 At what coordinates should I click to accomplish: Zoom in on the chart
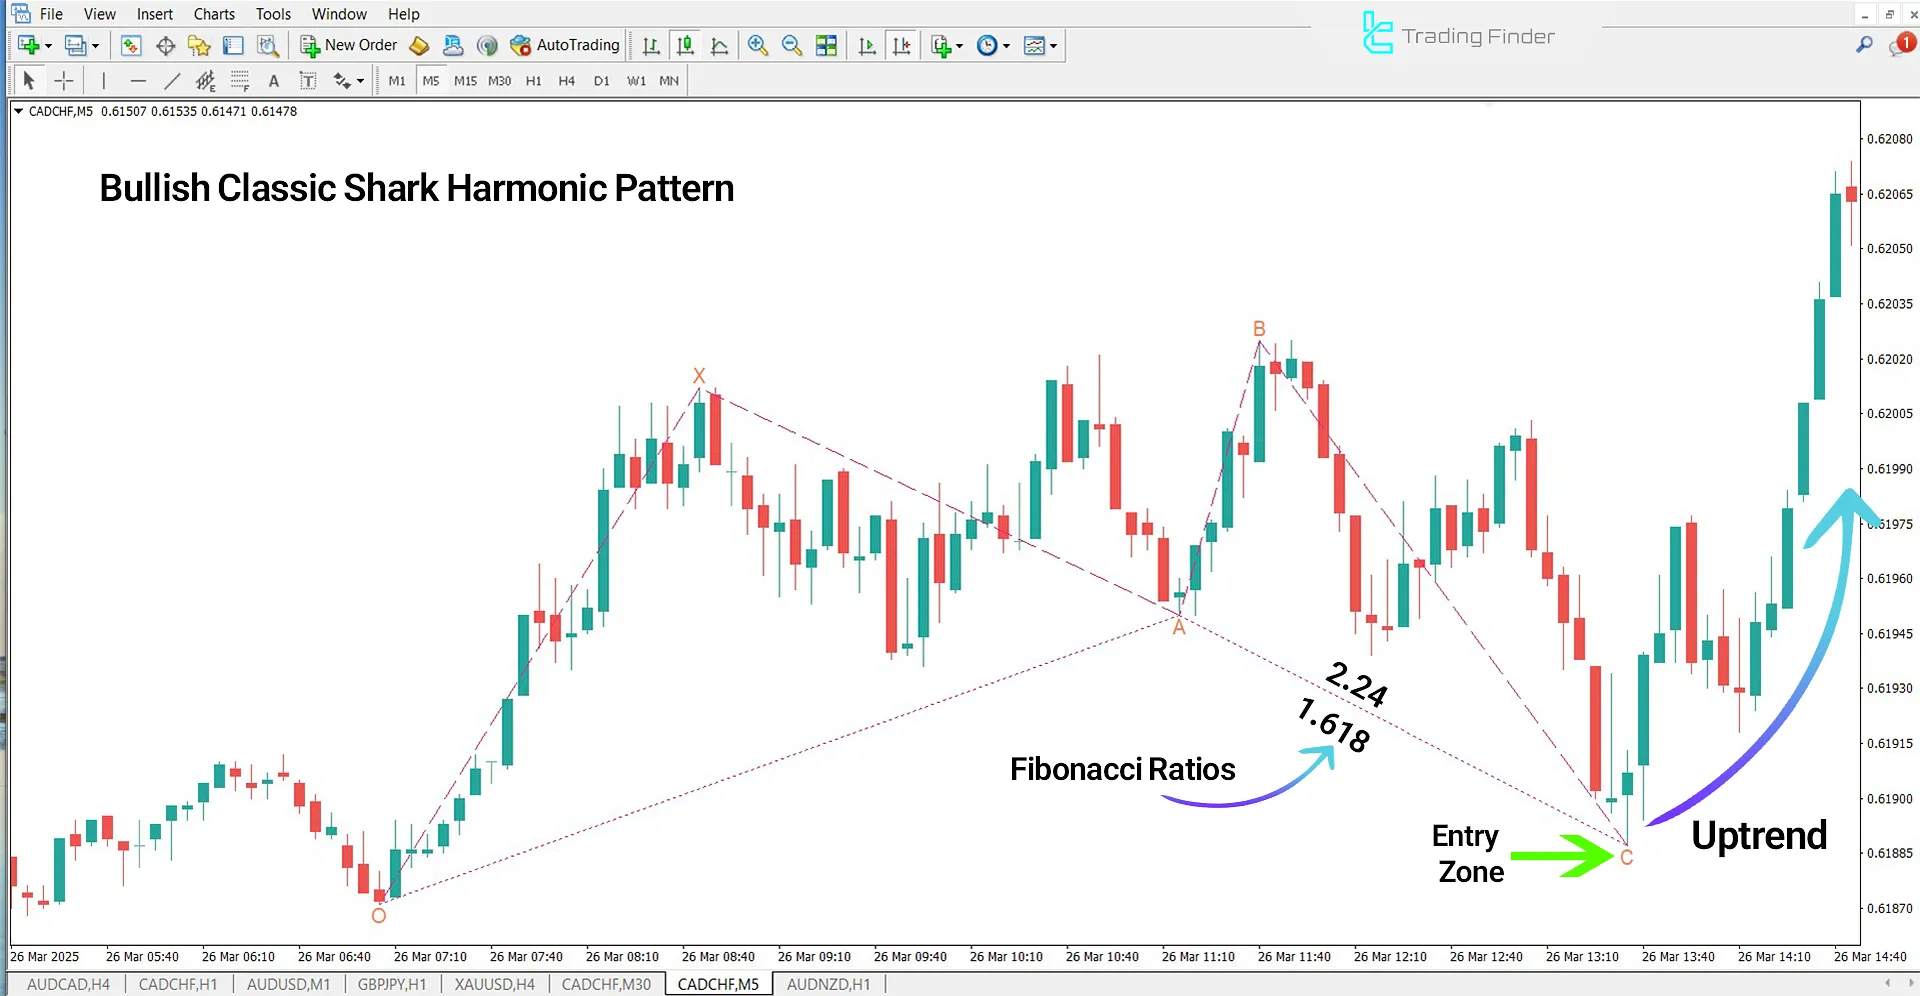(x=758, y=46)
